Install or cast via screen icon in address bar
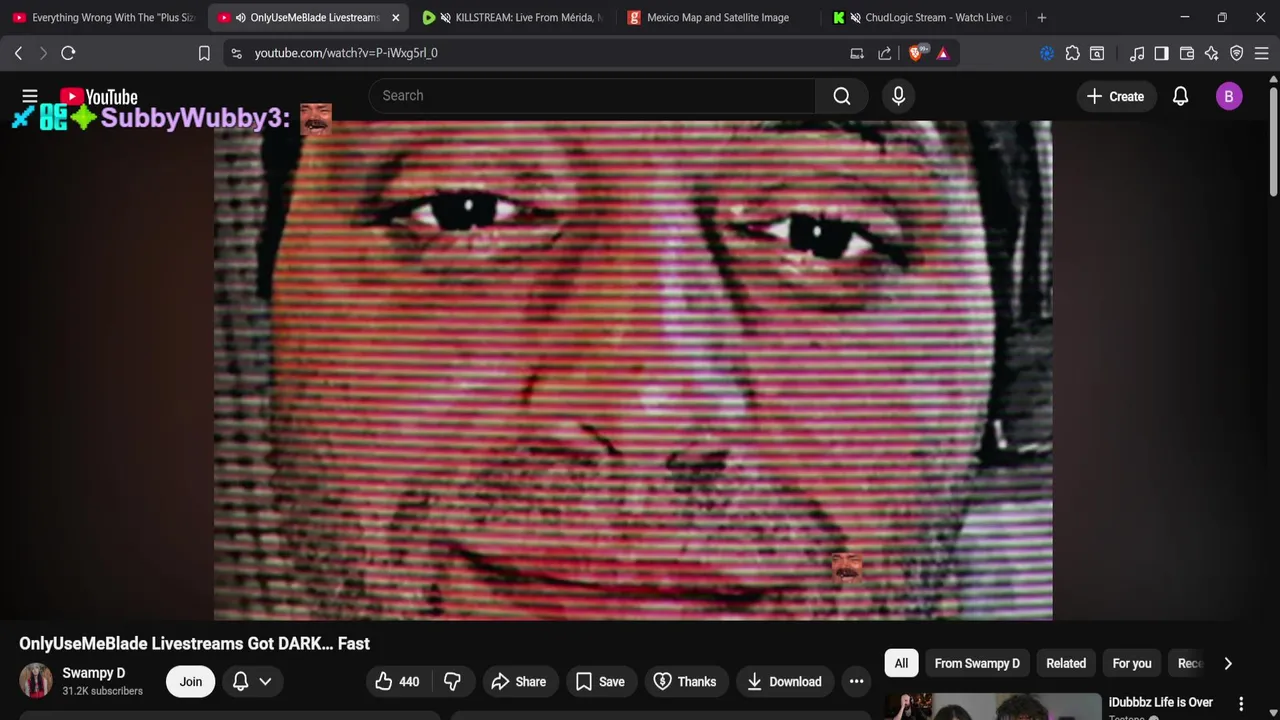The width and height of the screenshot is (1280, 720). (857, 53)
